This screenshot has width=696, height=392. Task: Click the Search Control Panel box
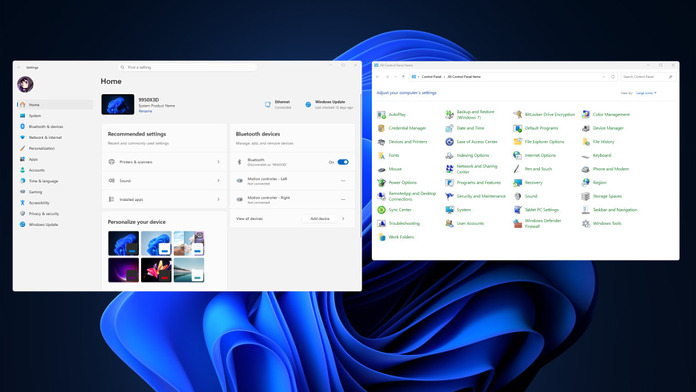[x=648, y=77]
